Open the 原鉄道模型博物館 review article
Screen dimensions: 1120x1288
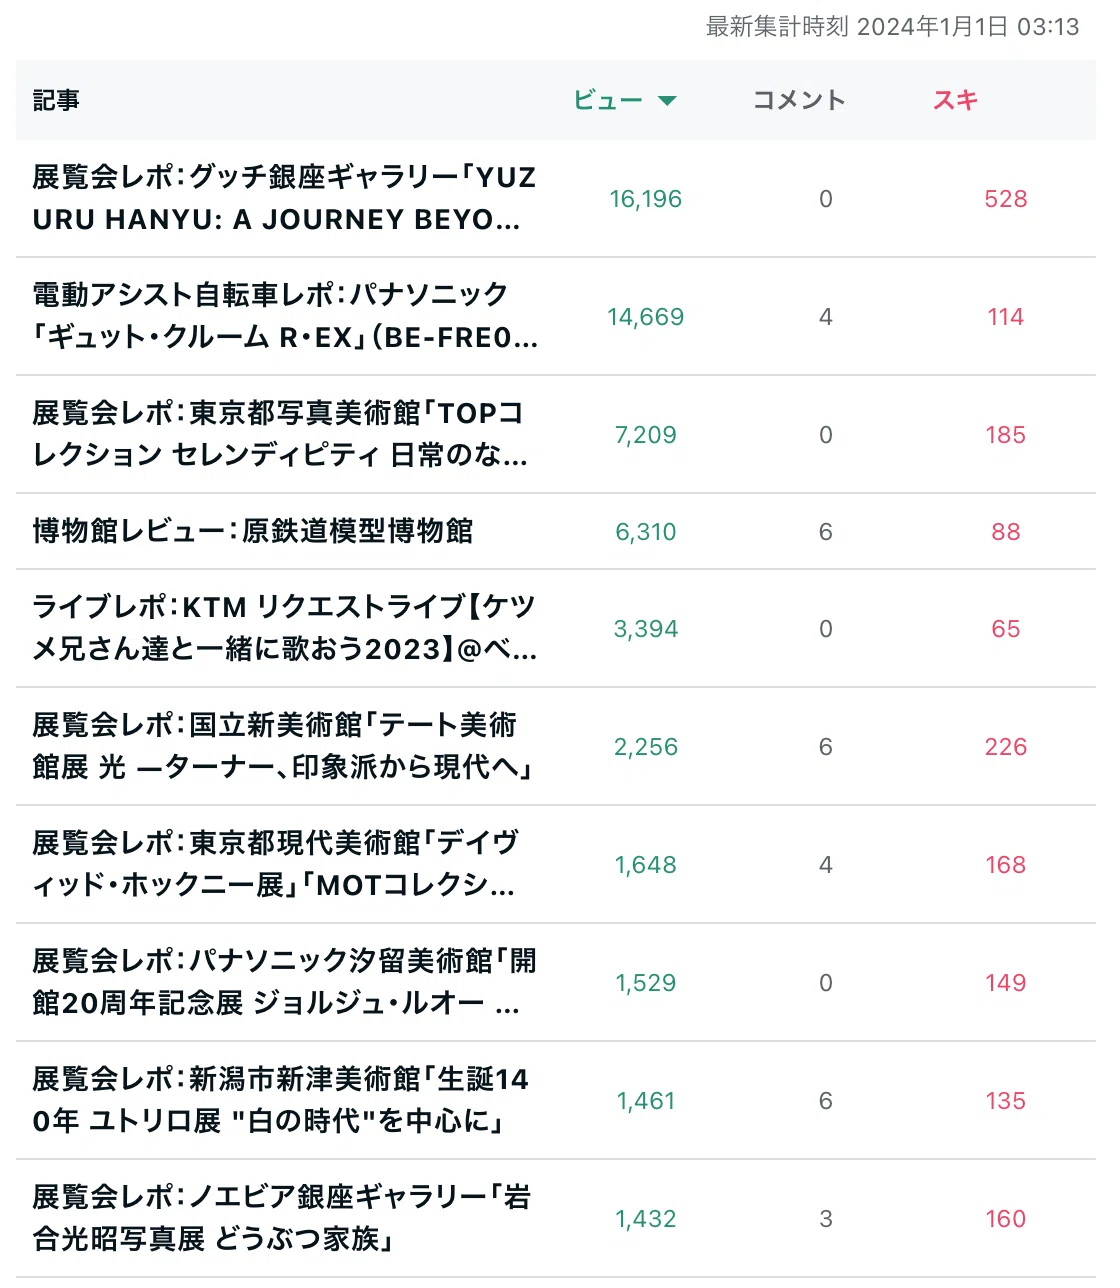coord(253,531)
